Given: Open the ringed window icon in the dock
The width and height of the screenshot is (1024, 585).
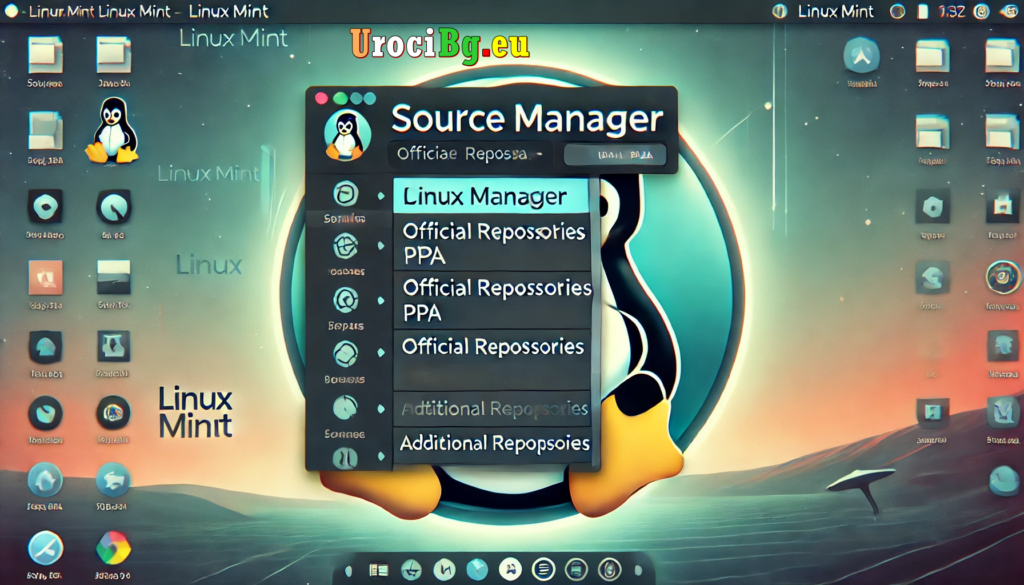Looking at the screenshot, I should pyautogui.click(x=576, y=569).
